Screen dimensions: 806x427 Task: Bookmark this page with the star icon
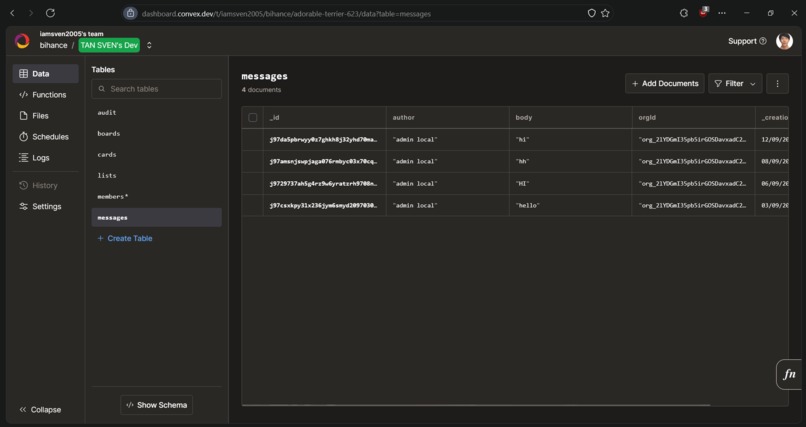(x=605, y=13)
